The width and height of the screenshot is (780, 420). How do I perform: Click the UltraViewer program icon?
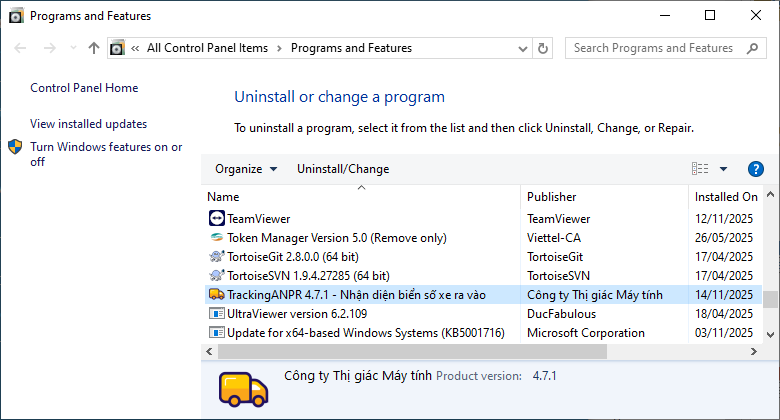tap(217, 314)
